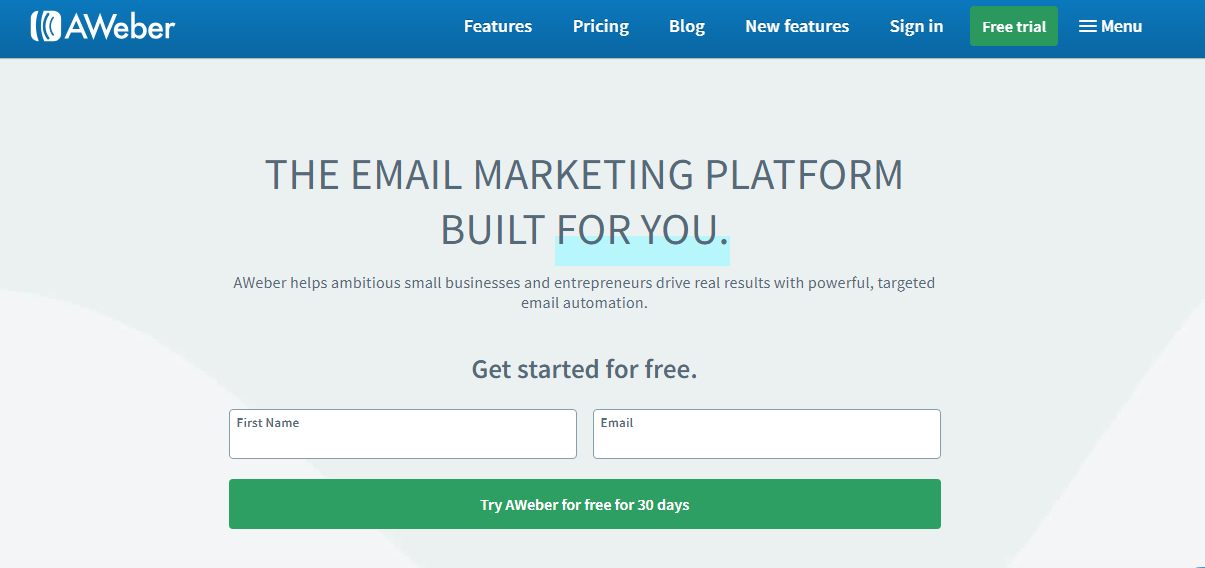Click the "Get started for free." heading
This screenshot has height=568, width=1205.
[584, 369]
